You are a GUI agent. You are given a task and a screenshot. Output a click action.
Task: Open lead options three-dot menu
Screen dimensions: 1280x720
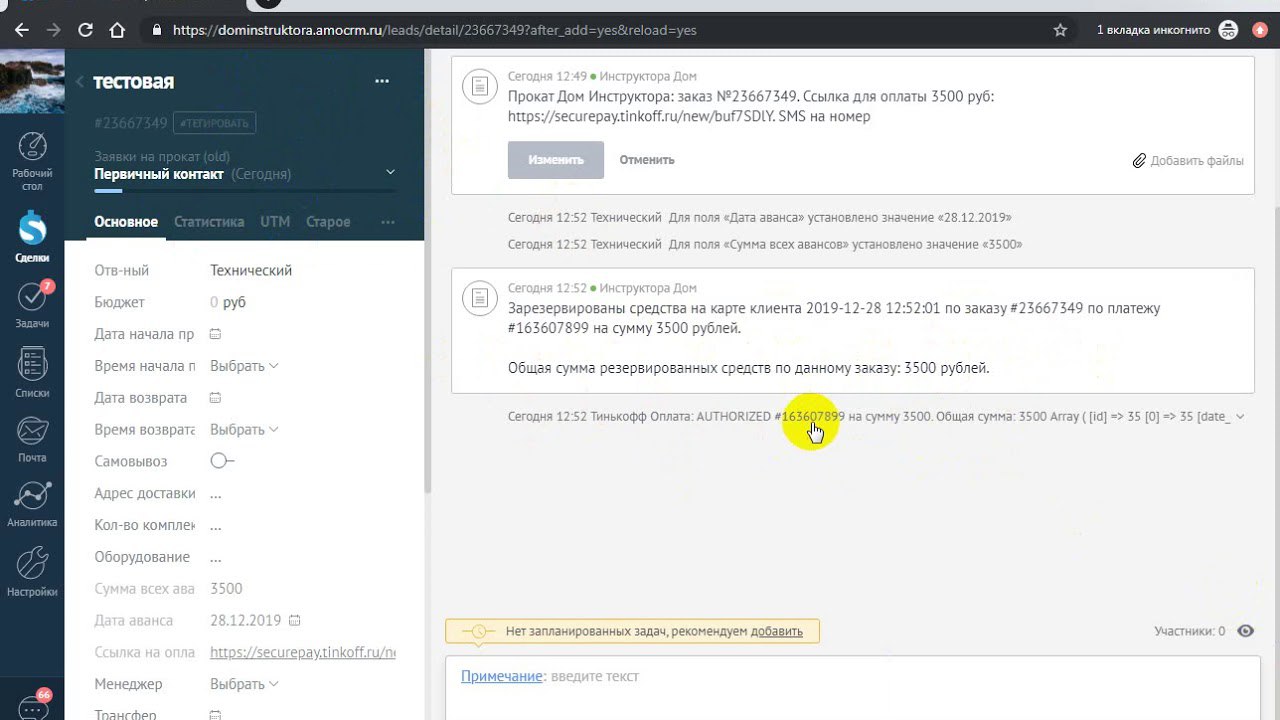pos(382,81)
